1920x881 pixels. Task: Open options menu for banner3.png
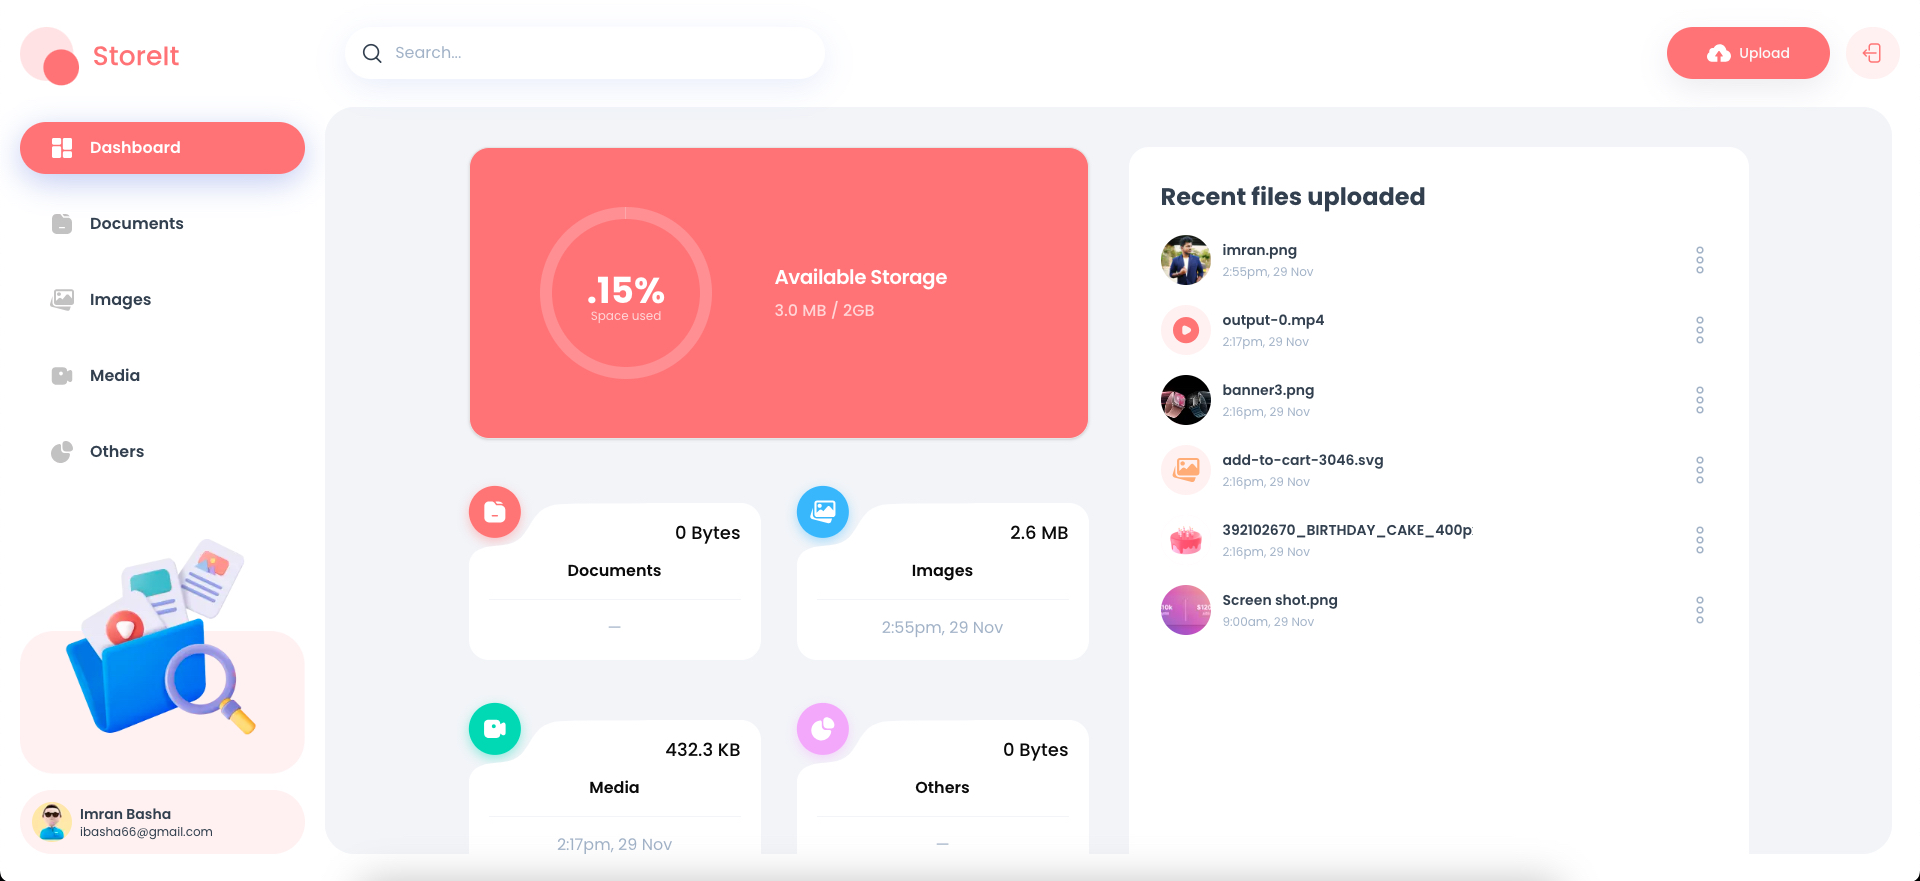tap(1699, 400)
